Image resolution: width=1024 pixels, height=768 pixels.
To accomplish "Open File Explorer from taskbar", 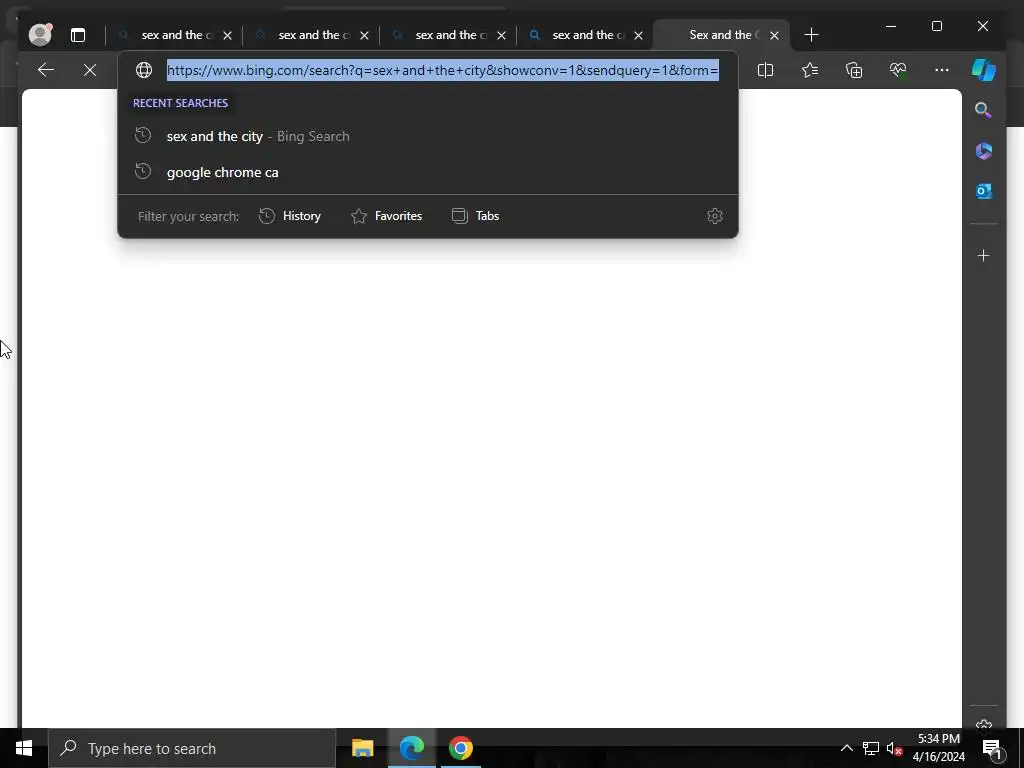I will pyautogui.click(x=362, y=748).
